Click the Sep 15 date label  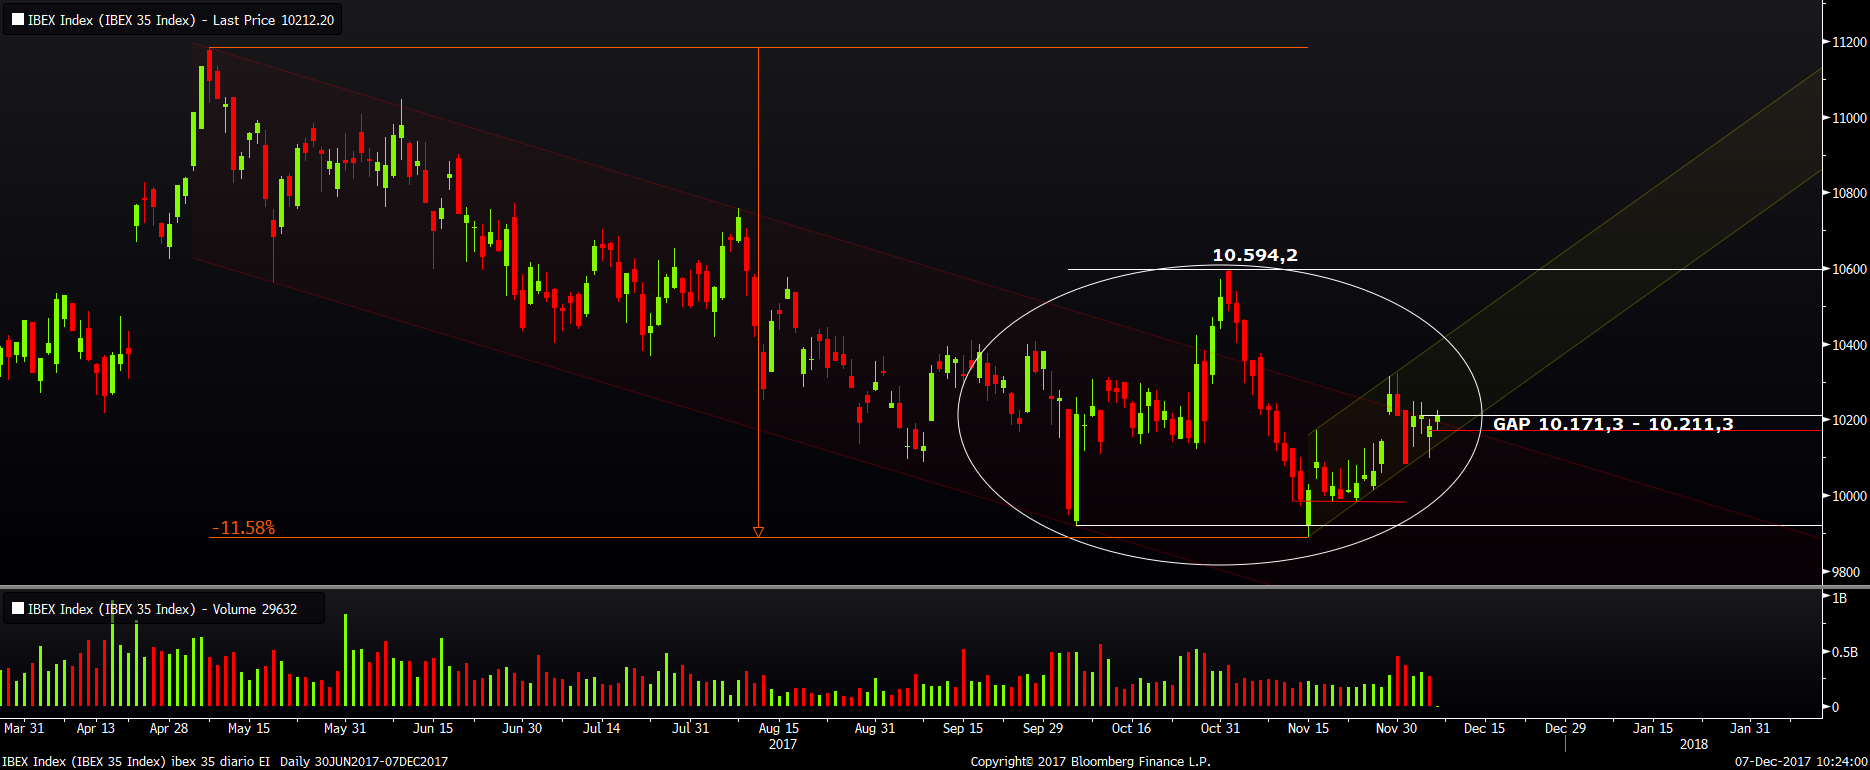tap(963, 728)
